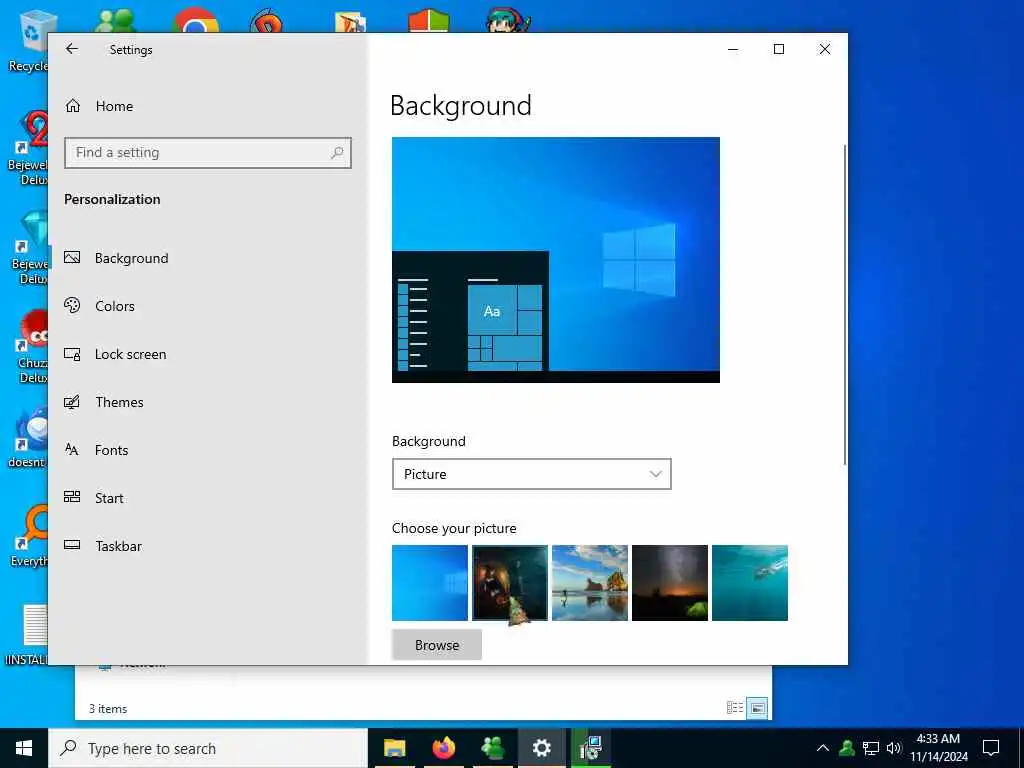Select the beach rocks wallpaper thumbnail

pos(590,583)
